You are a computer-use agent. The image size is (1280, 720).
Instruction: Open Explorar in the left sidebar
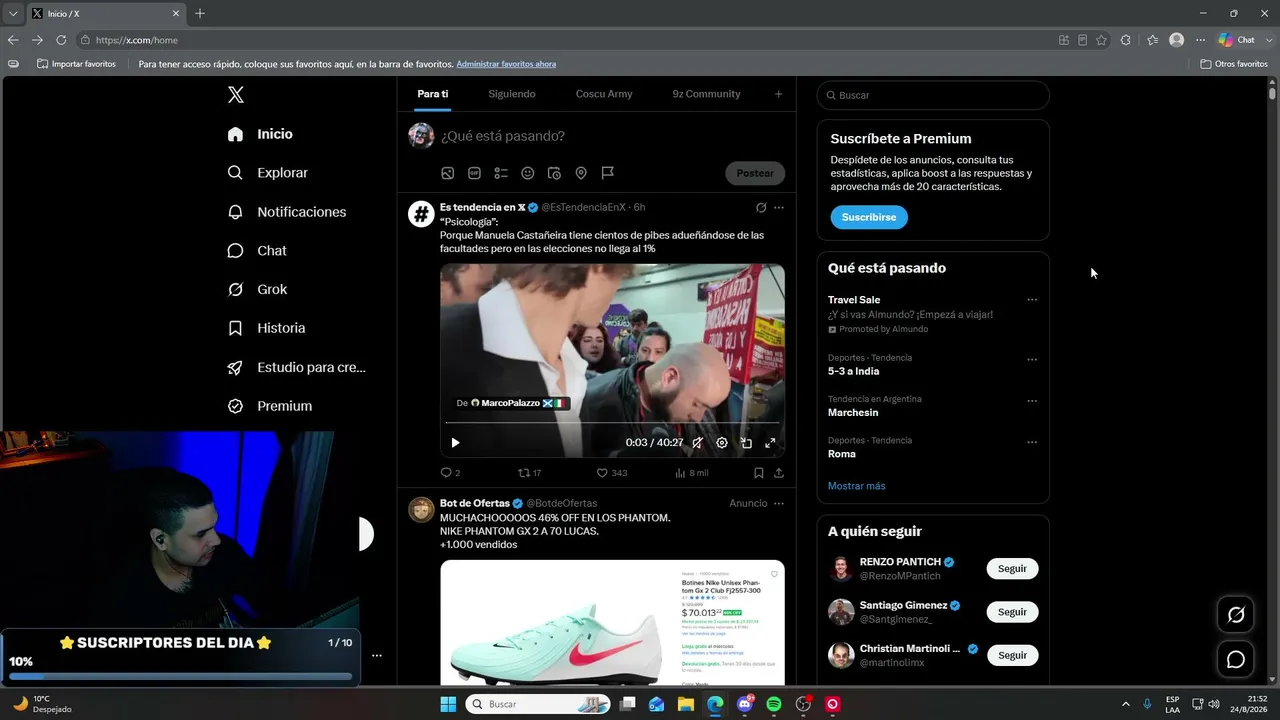click(x=268, y=173)
